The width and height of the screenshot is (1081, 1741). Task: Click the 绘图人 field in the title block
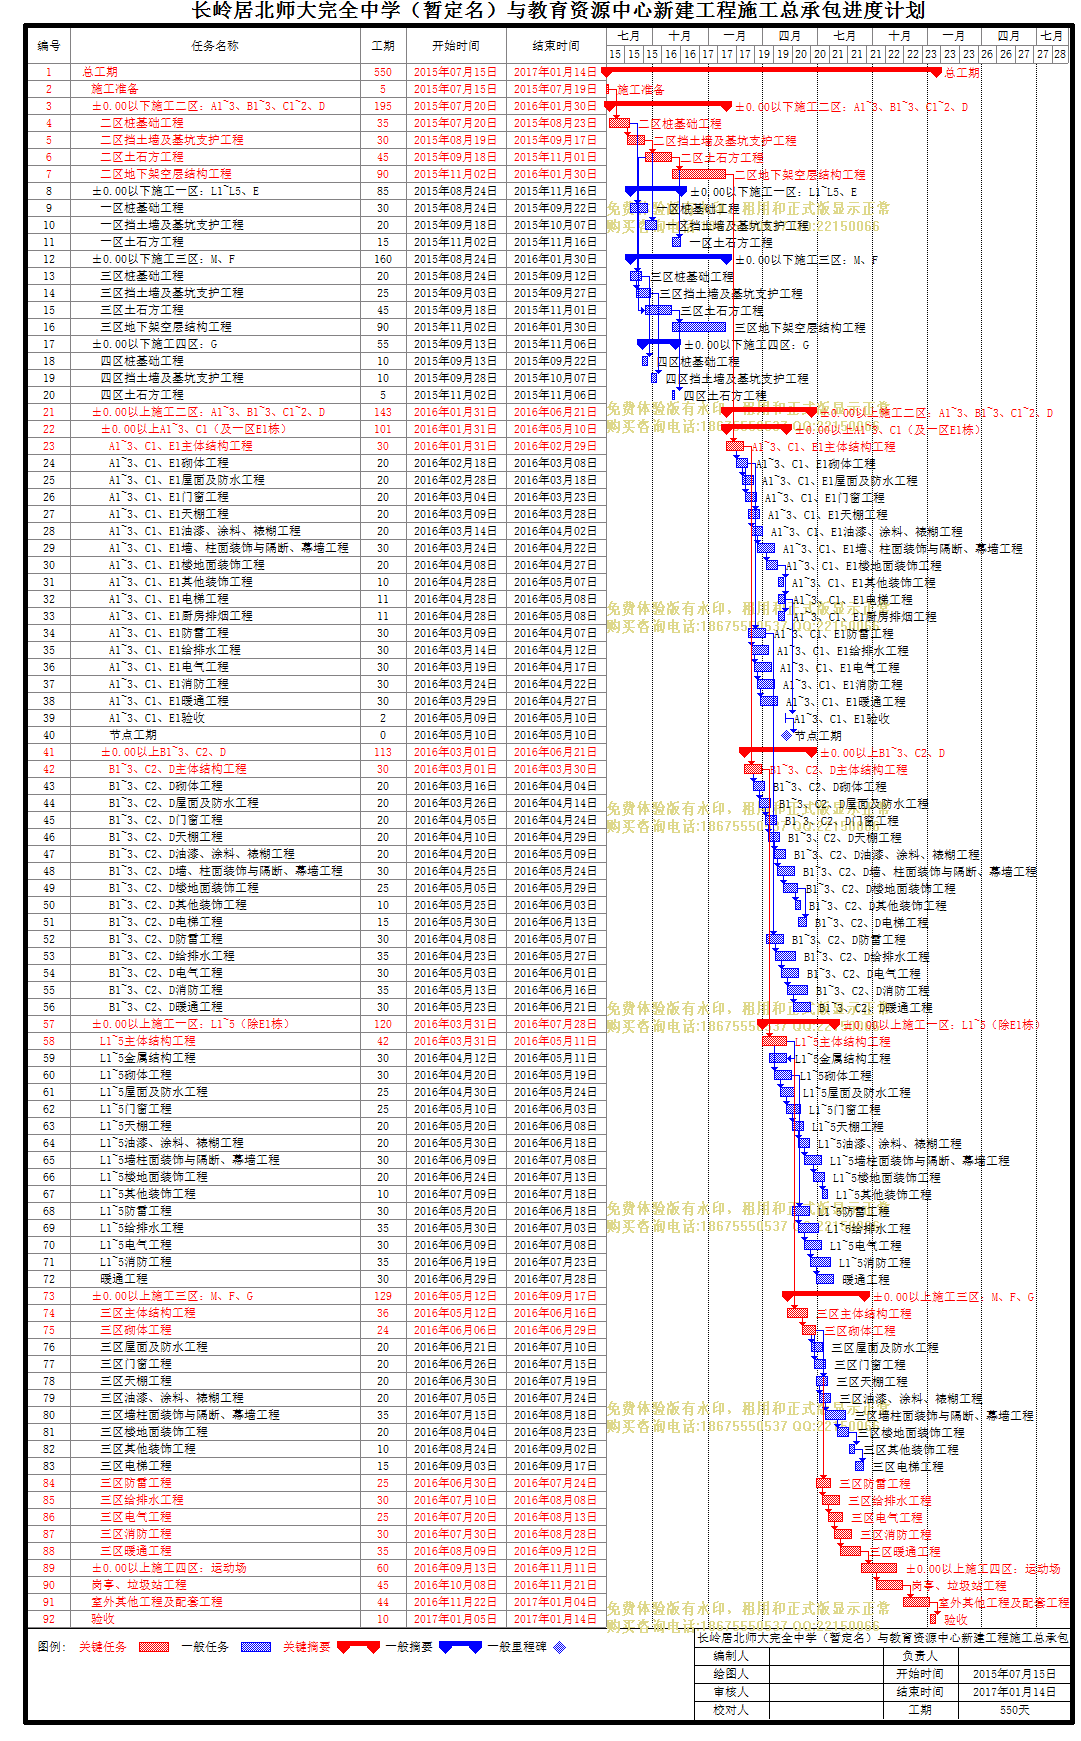pos(730,1674)
